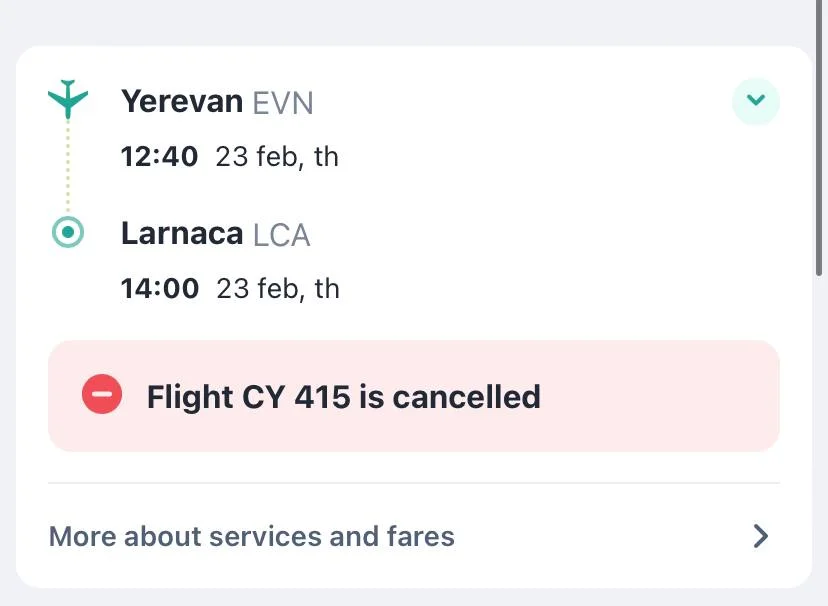Click the departure date under Yerevan
Viewport: 828px width, 606px height.
(x=277, y=157)
